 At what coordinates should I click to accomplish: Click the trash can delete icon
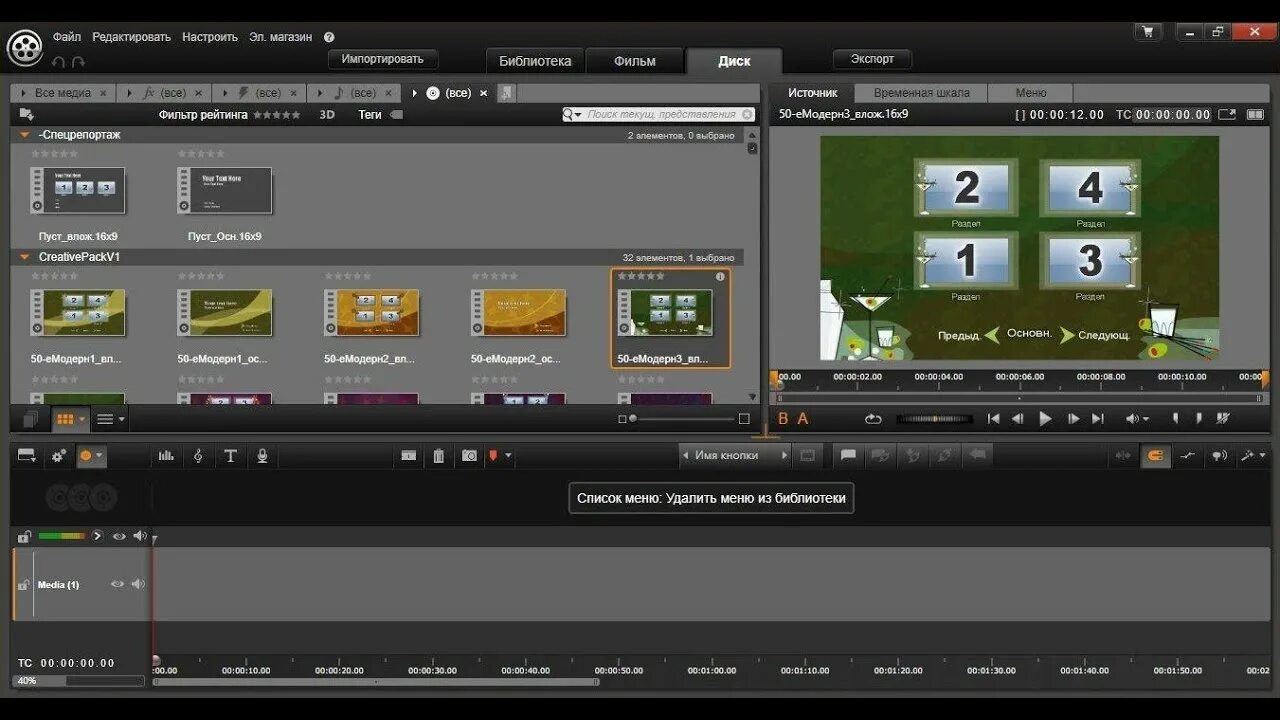coord(438,456)
